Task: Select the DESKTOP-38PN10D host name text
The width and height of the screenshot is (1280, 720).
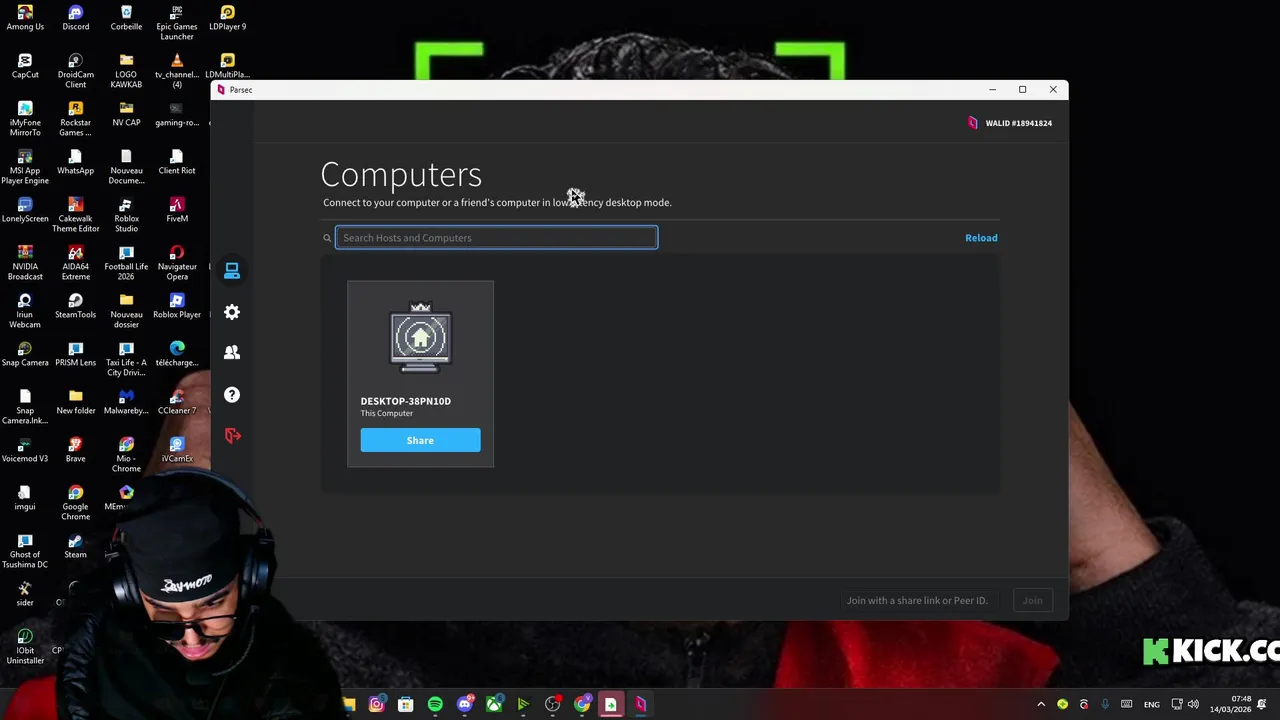Action: pyautogui.click(x=405, y=401)
